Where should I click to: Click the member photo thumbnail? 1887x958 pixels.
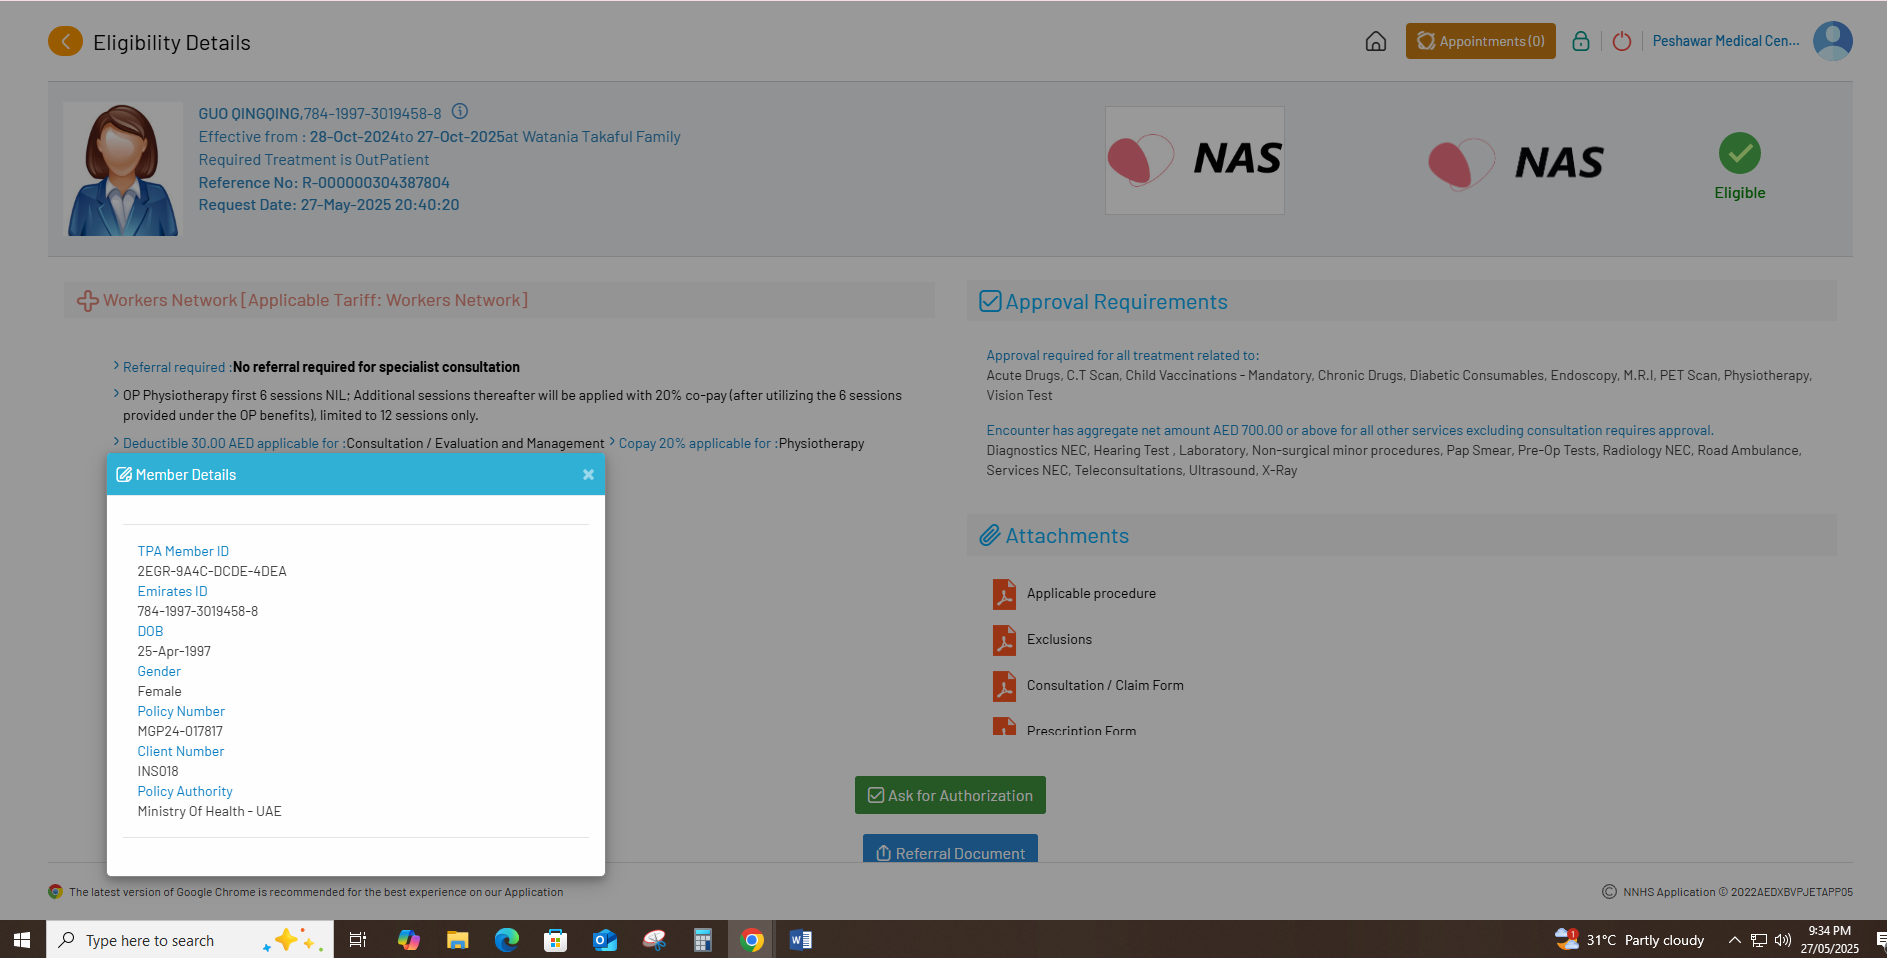pyautogui.click(x=123, y=169)
